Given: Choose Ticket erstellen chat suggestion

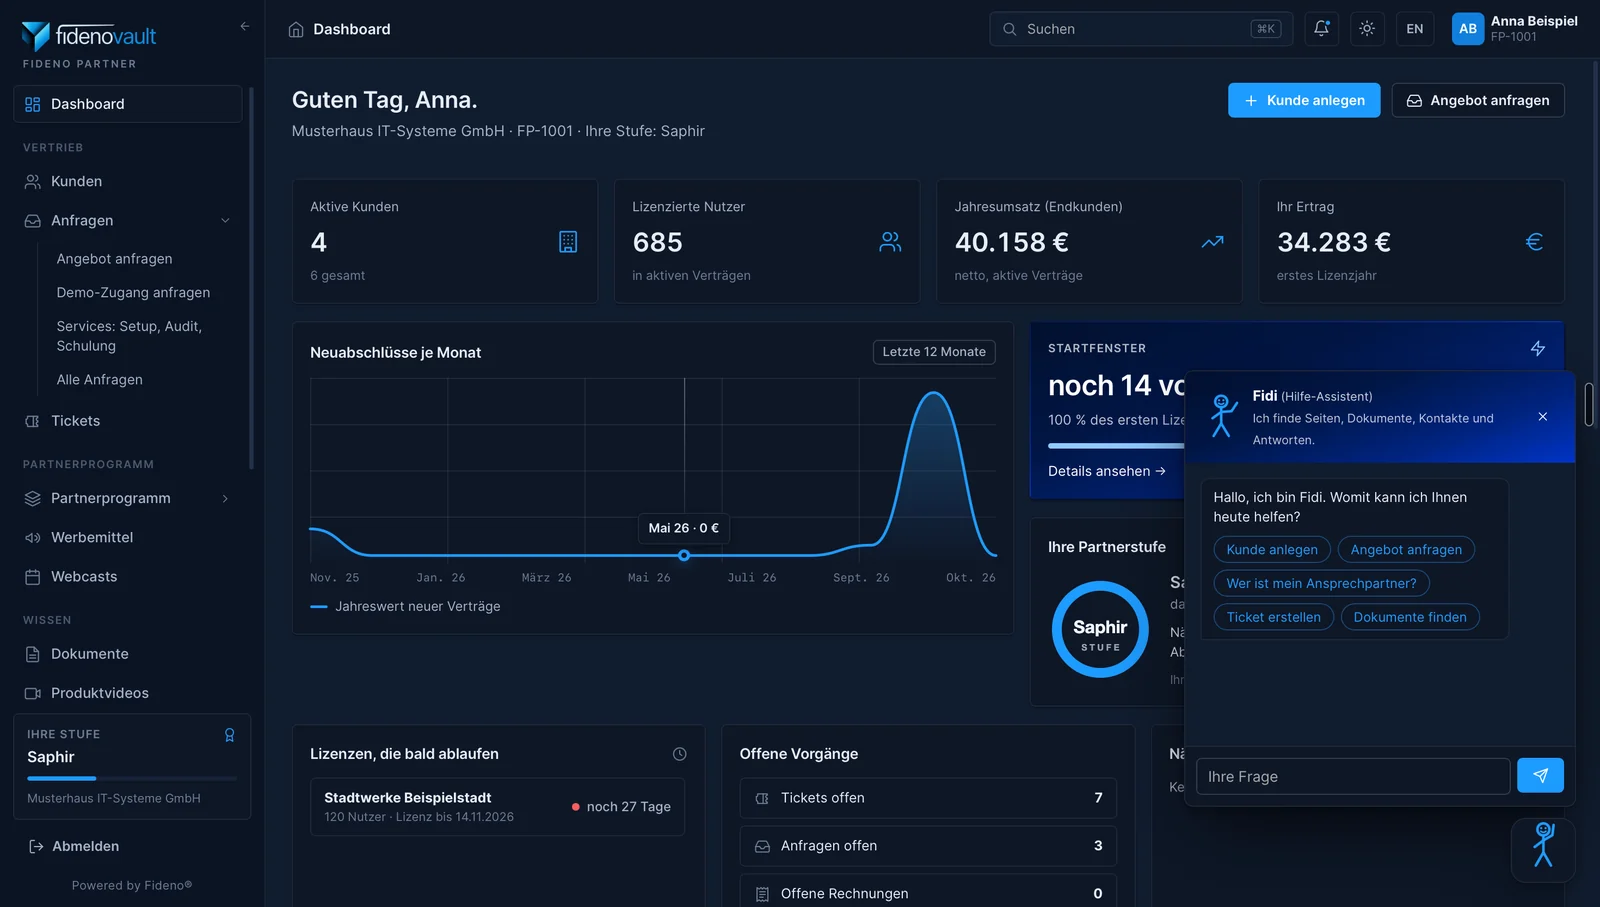Looking at the screenshot, I should coord(1273,618).
